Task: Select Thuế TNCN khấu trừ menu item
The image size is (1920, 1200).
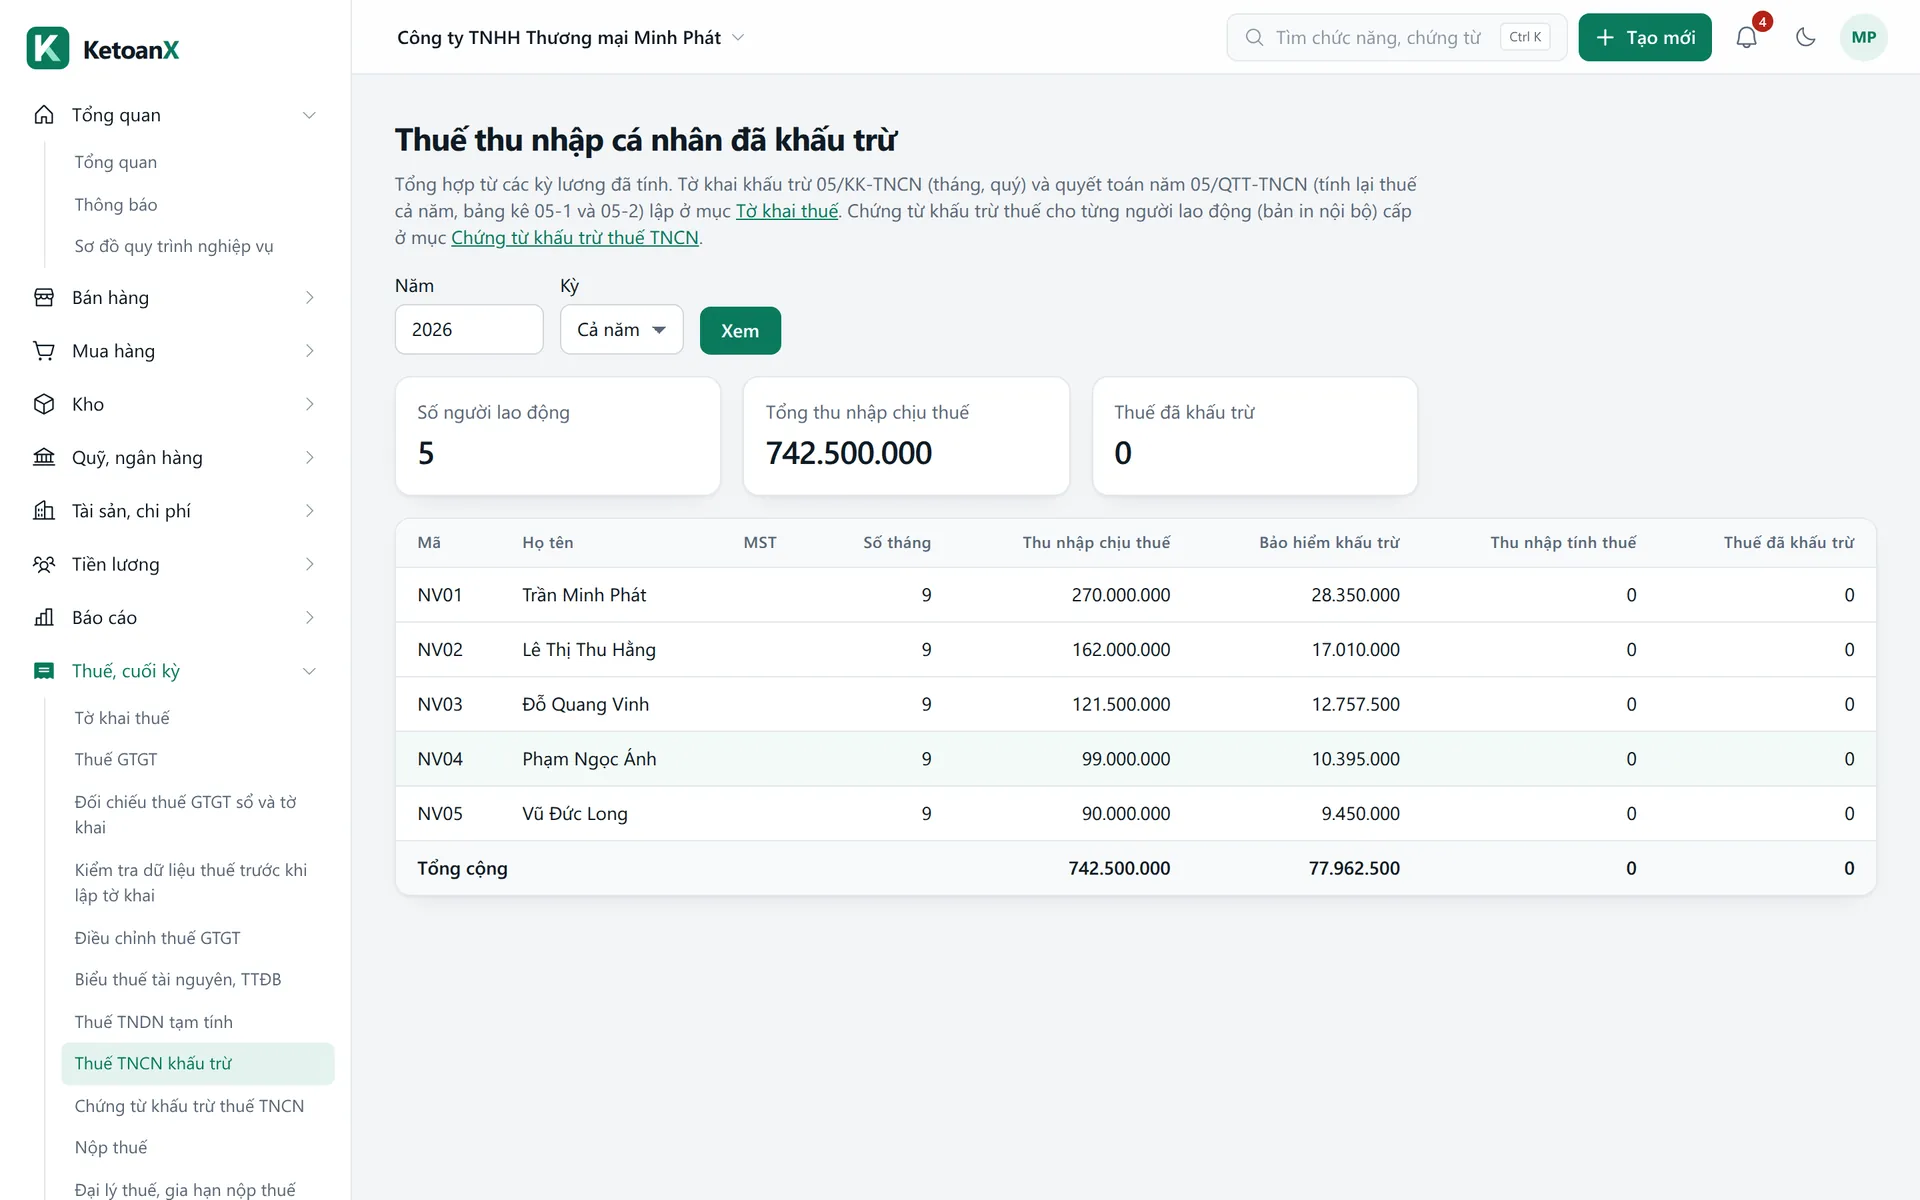Action: click(198, 1063)
